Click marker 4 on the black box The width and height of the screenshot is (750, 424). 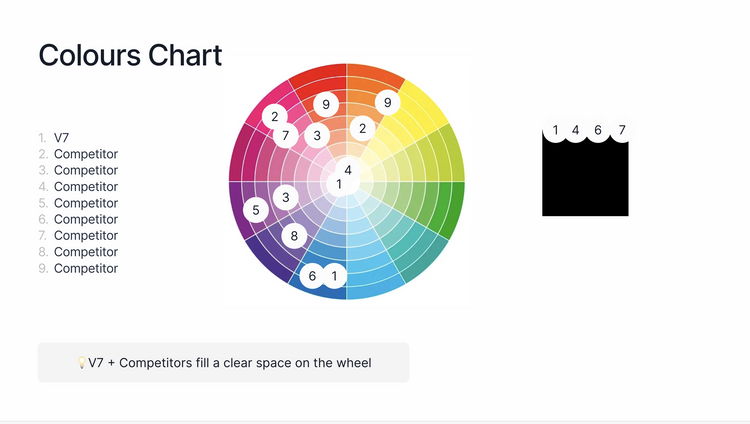pyautogui.click(x=575, y=130)
